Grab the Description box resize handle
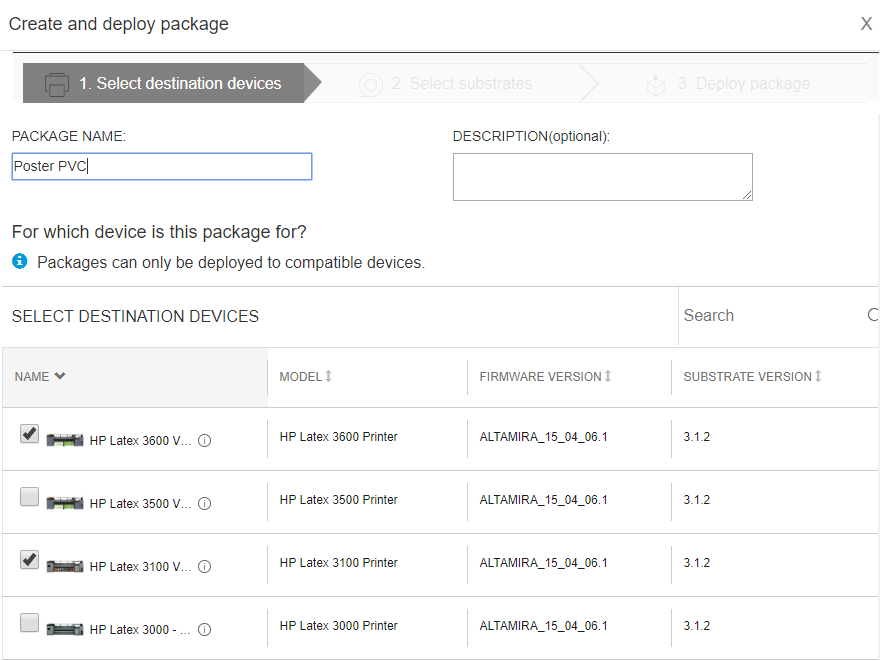The height and width of the screenshot is (661, 880). [747, 195]
